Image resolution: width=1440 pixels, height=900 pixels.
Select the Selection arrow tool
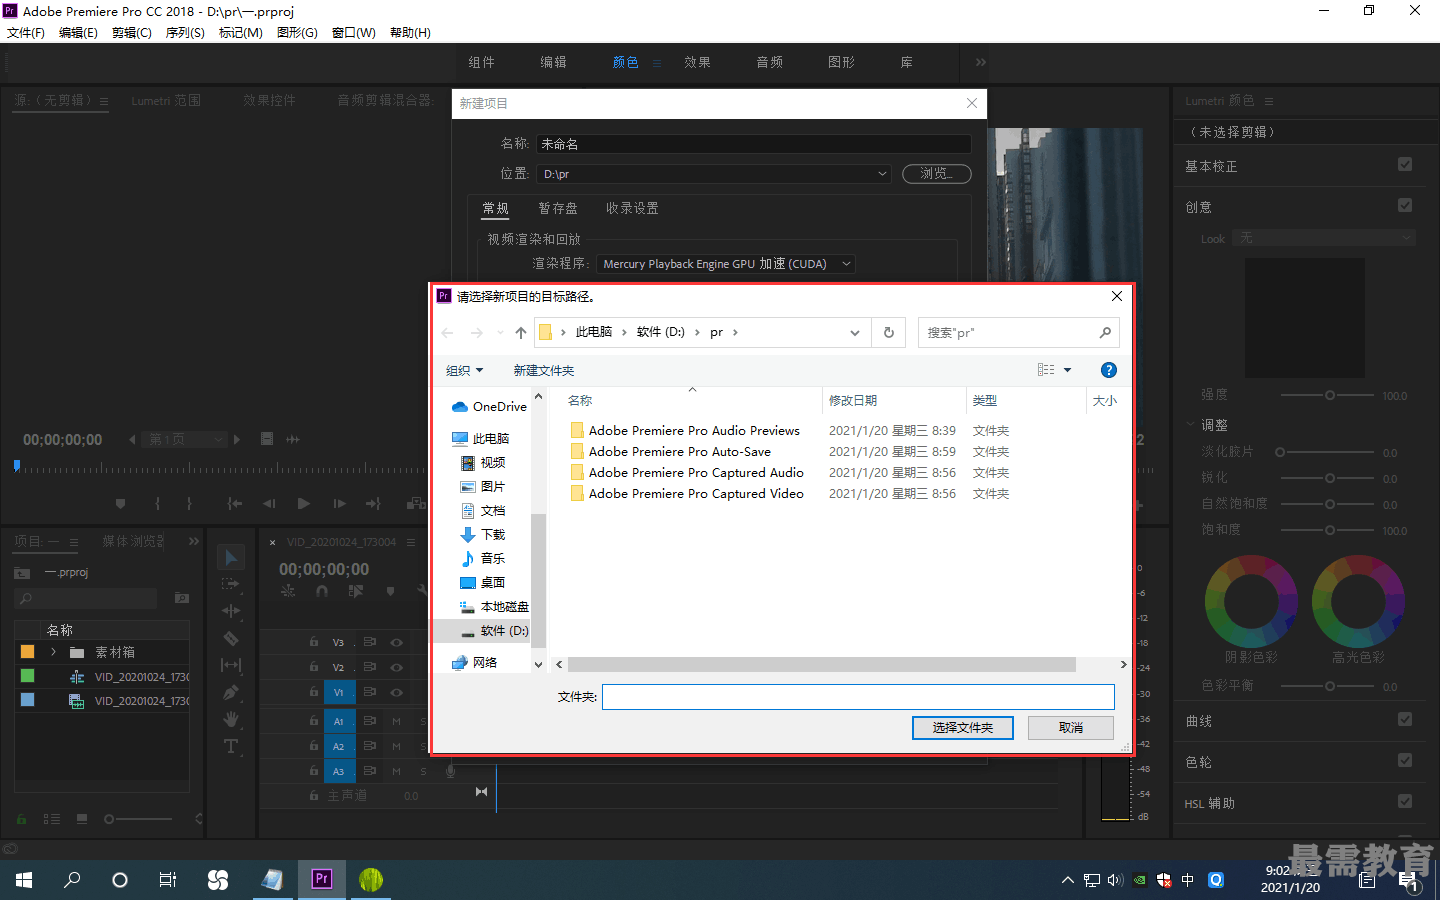click(231, 558)
